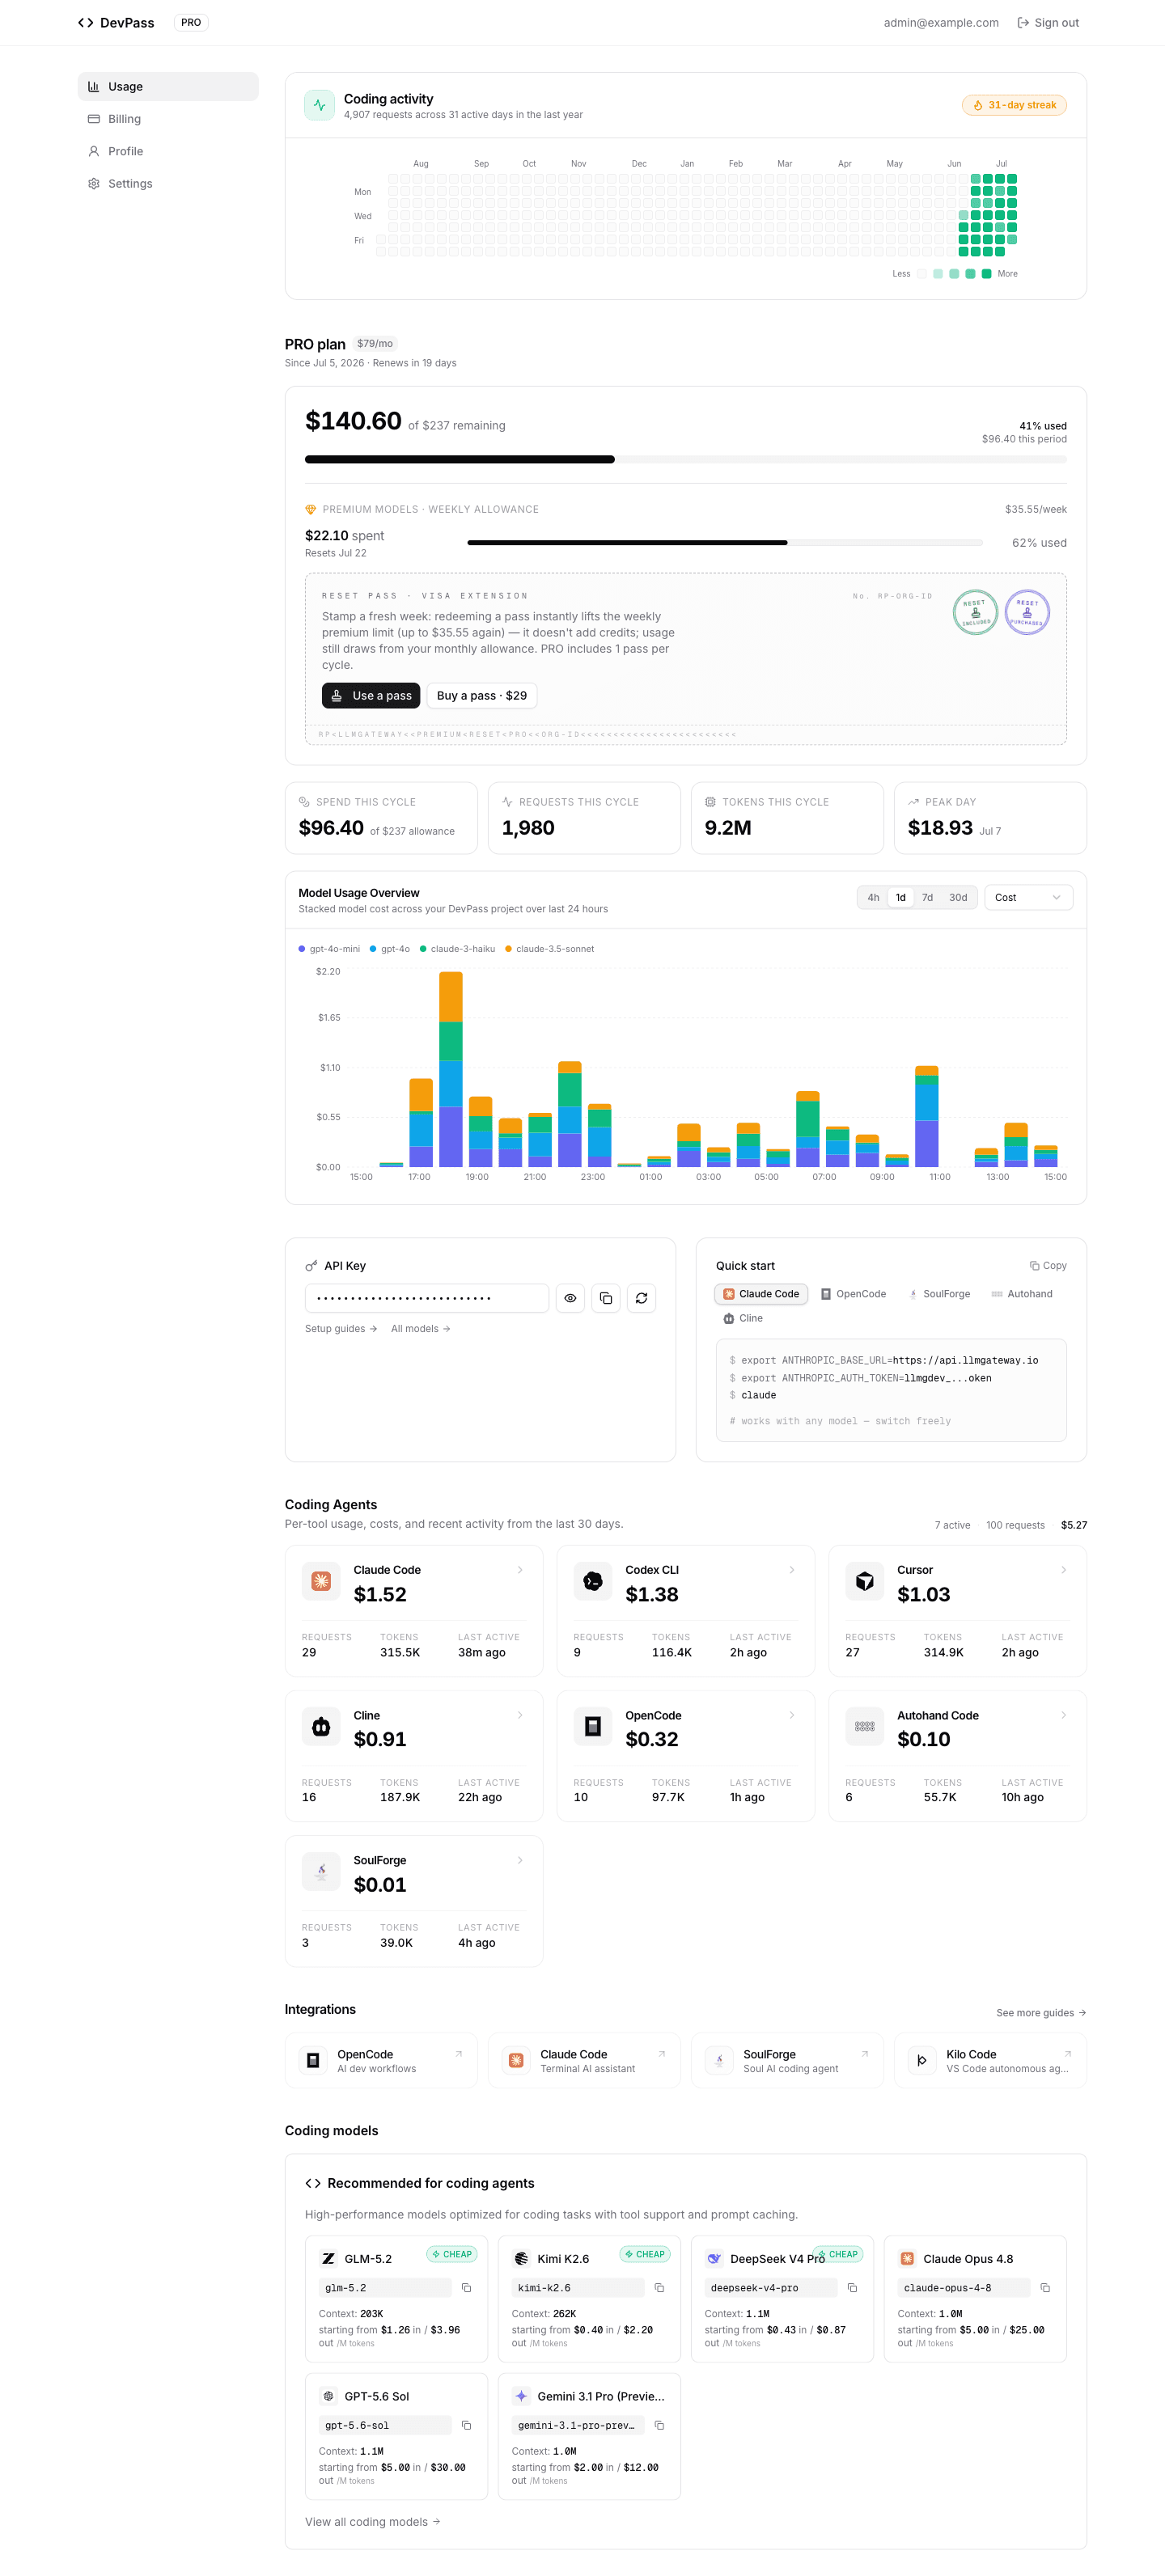Image resolution: width=1165 pixels, height=2576 pixels.
Task: Open All models link
Action: click(420, 1328)
